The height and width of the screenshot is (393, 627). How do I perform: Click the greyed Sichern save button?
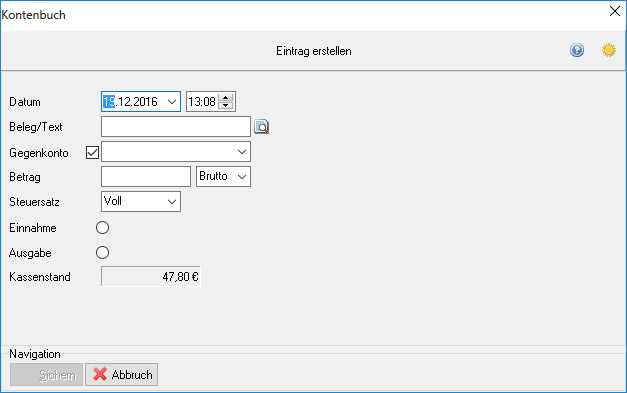click(46, 375)
